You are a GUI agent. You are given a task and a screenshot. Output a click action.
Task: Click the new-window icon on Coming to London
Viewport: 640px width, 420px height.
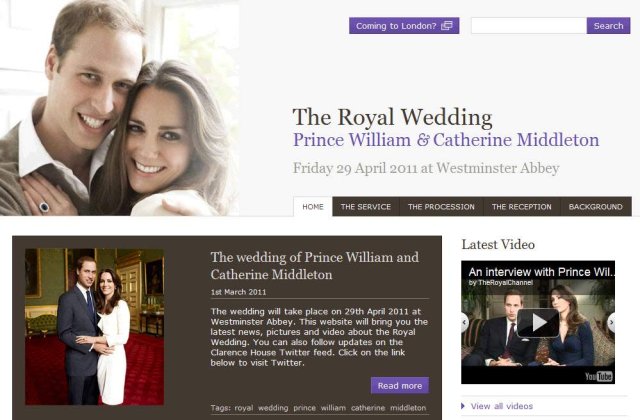(447, 26)
